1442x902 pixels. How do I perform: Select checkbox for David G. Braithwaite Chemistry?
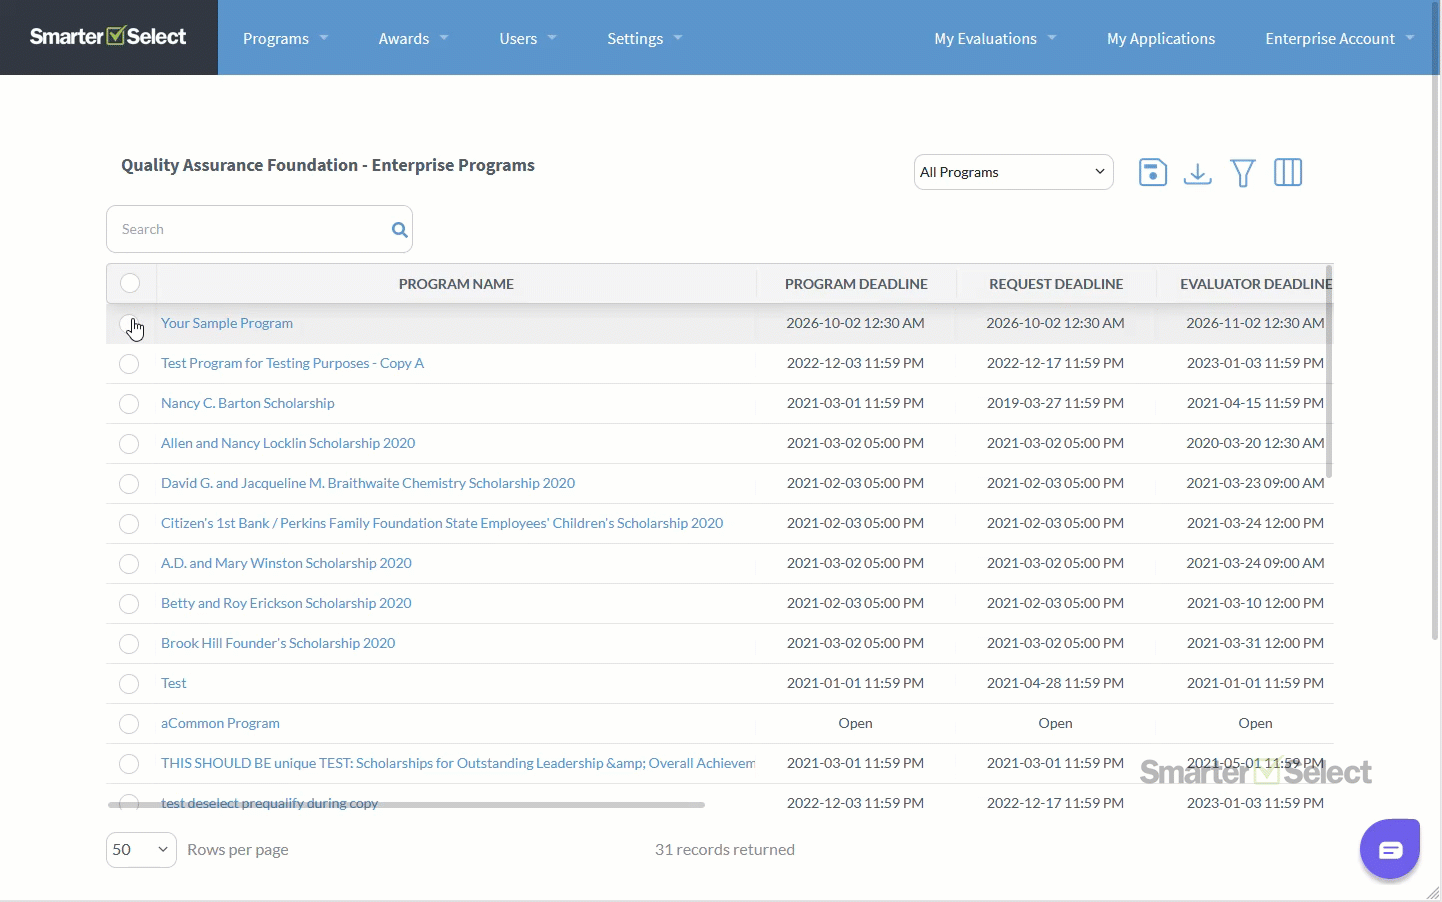pyautogui.click(x=129, y=483)
